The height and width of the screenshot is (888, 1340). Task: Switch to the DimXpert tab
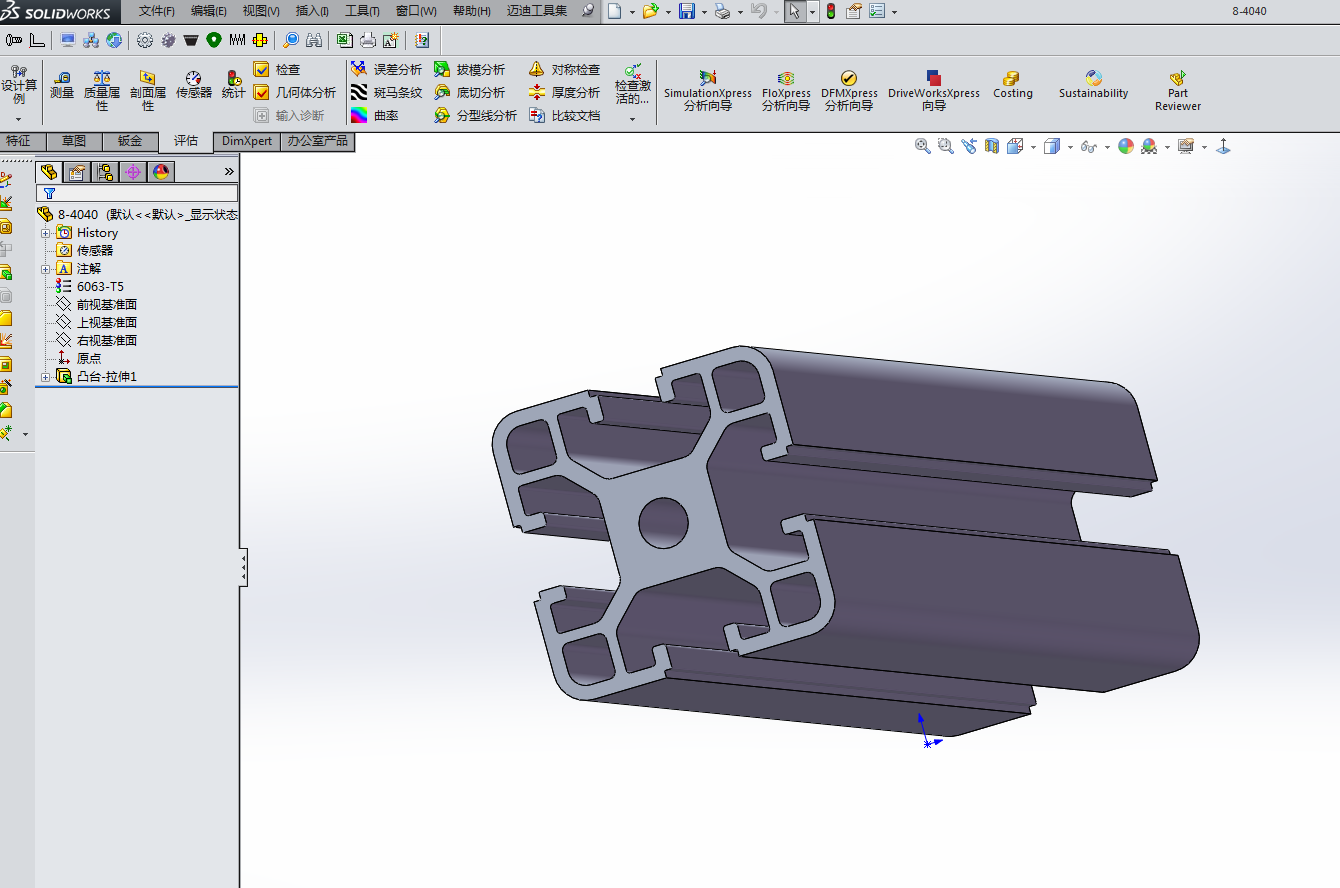click(x=247, y=141)
